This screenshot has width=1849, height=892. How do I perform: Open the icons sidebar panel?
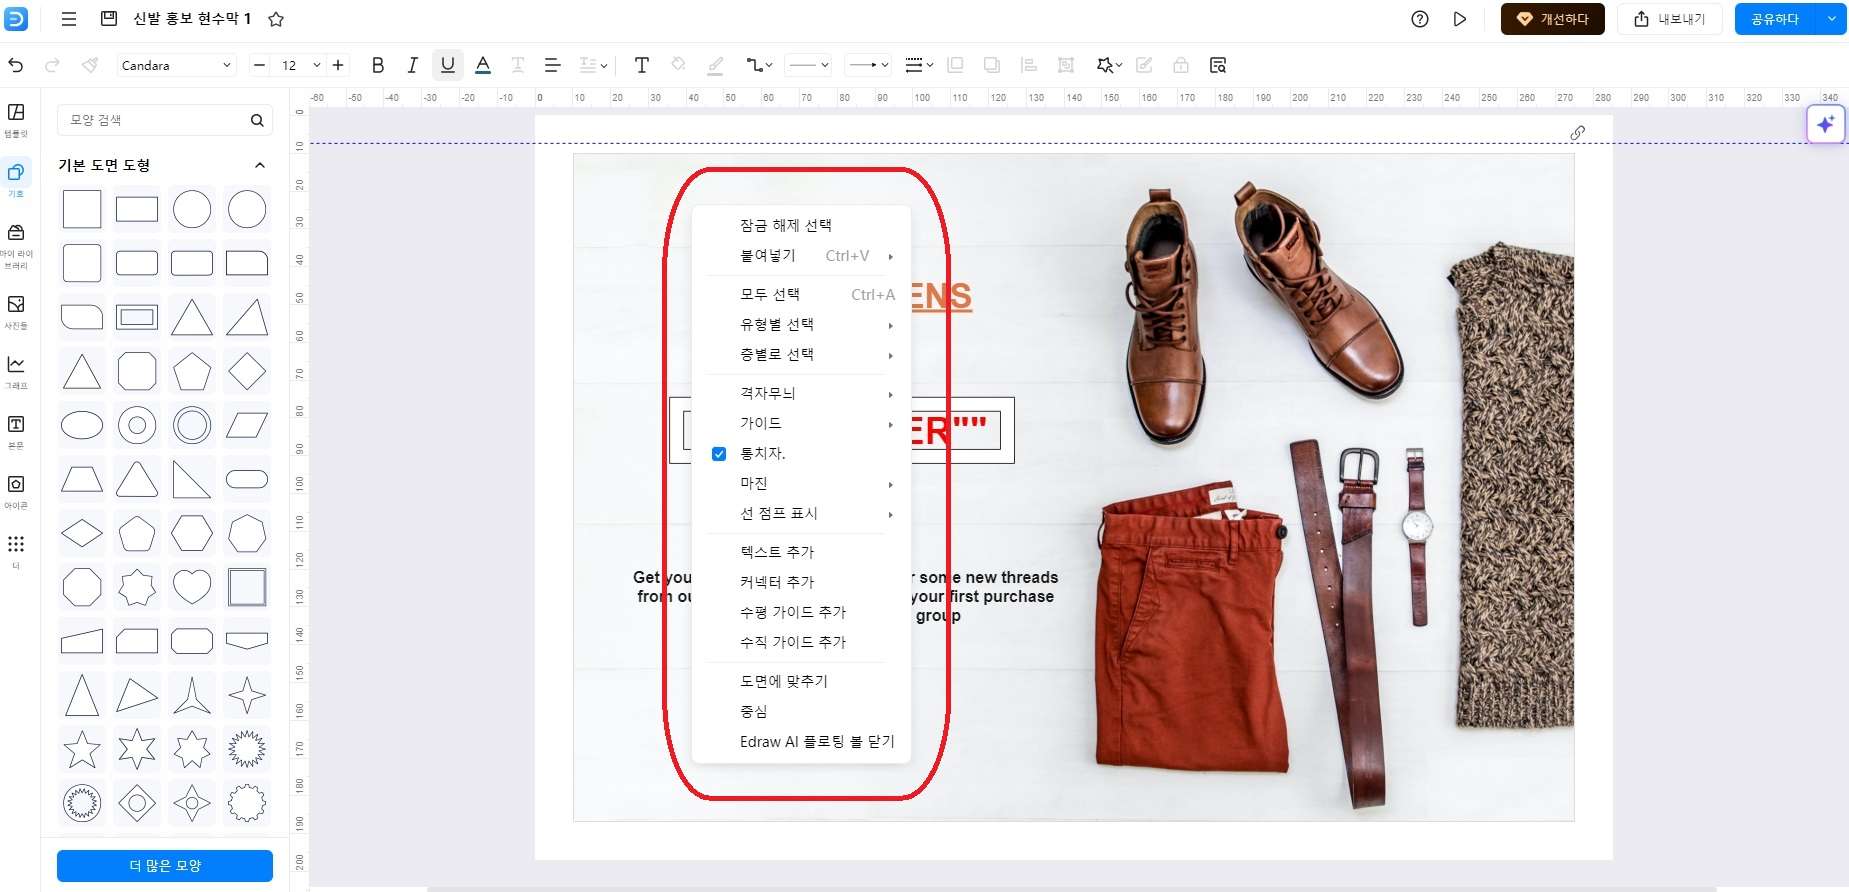tap(16, 491)
